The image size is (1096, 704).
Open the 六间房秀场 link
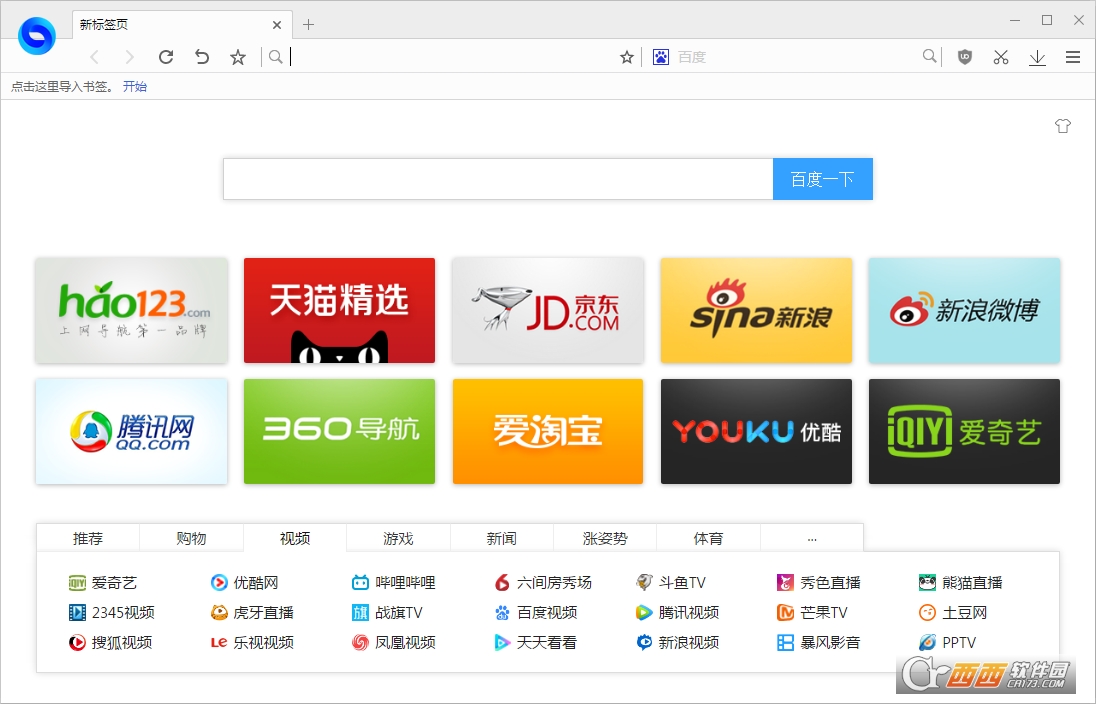tap(542, 582)
